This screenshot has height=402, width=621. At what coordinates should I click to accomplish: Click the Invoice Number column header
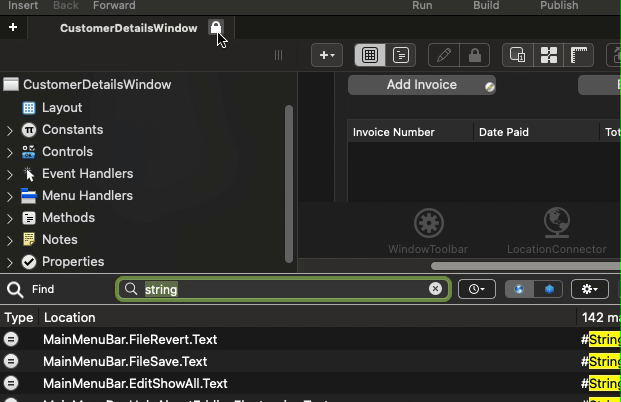(394, 132)
